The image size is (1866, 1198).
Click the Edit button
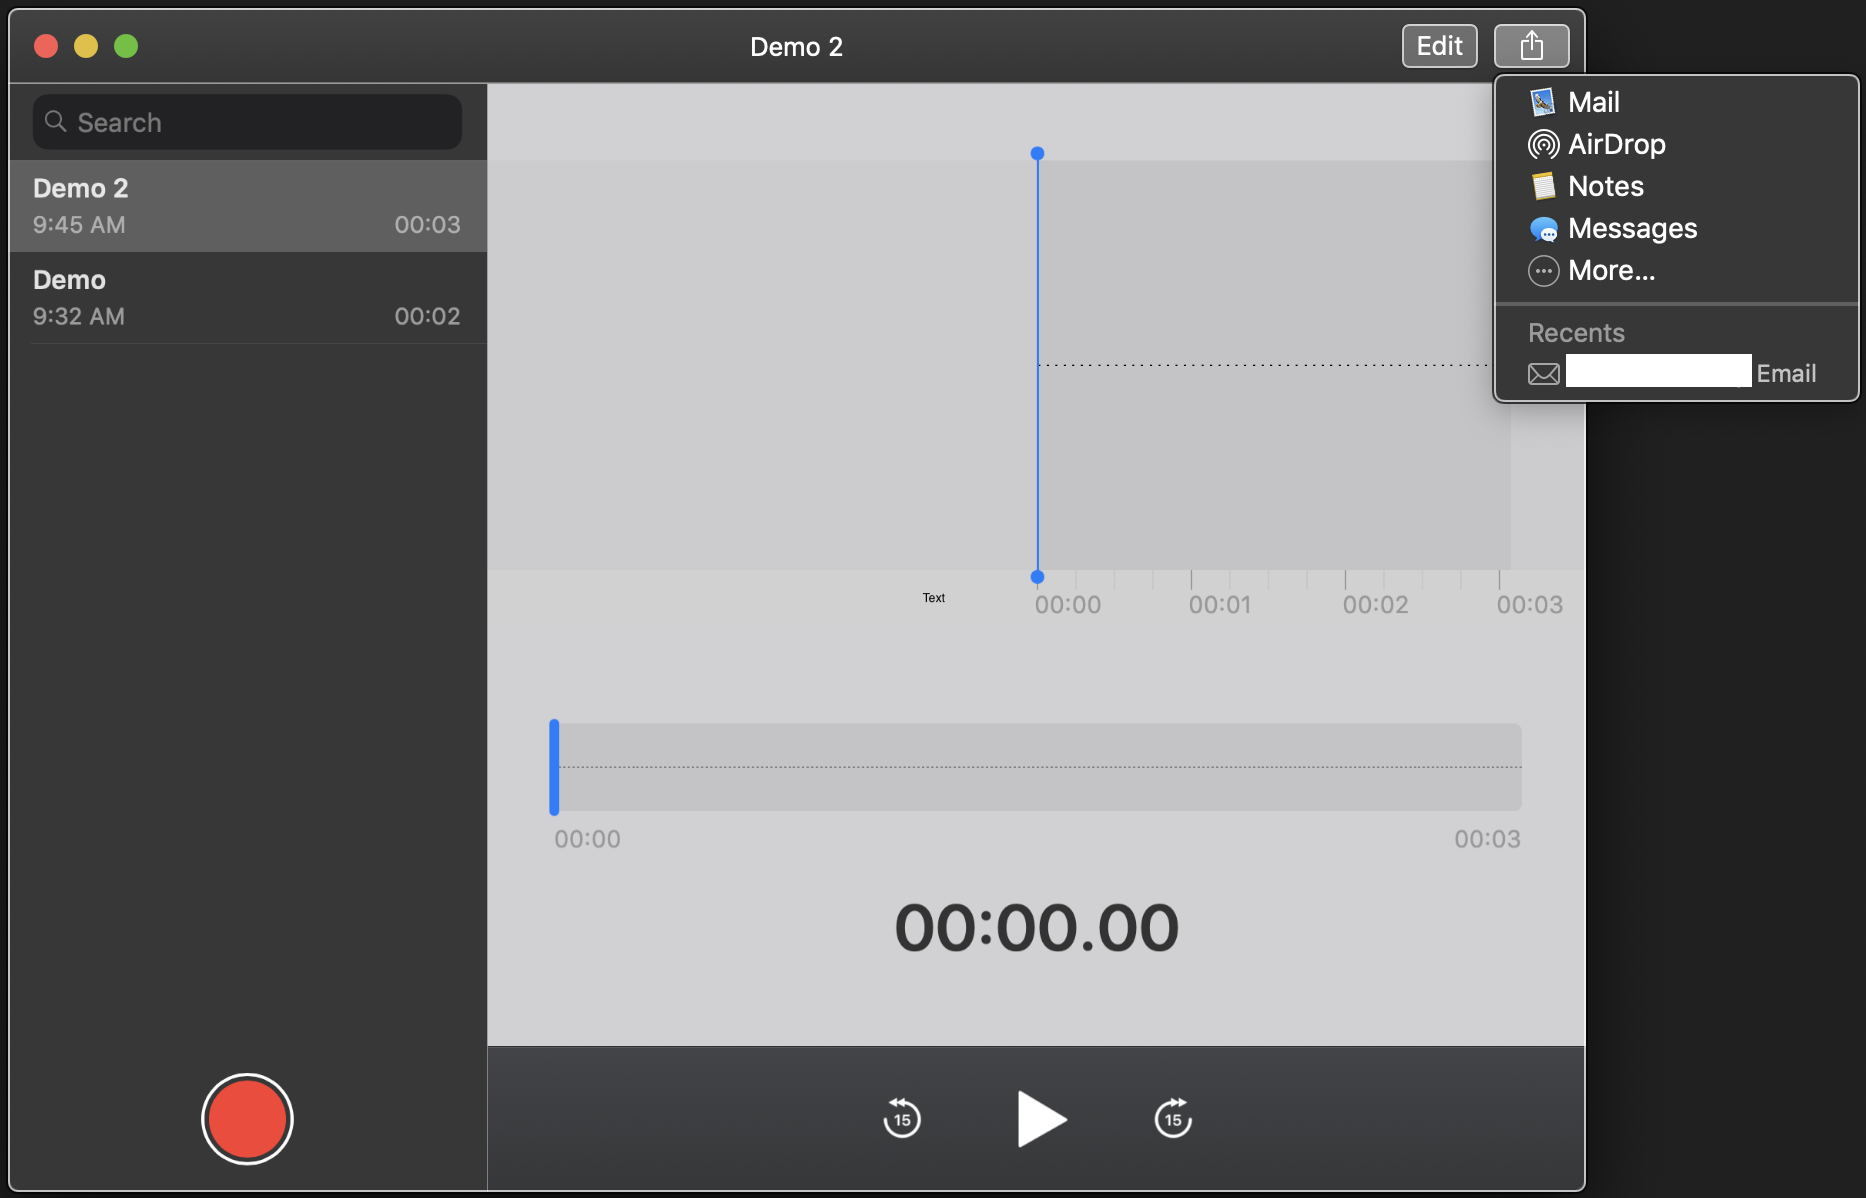[1439, 46]
